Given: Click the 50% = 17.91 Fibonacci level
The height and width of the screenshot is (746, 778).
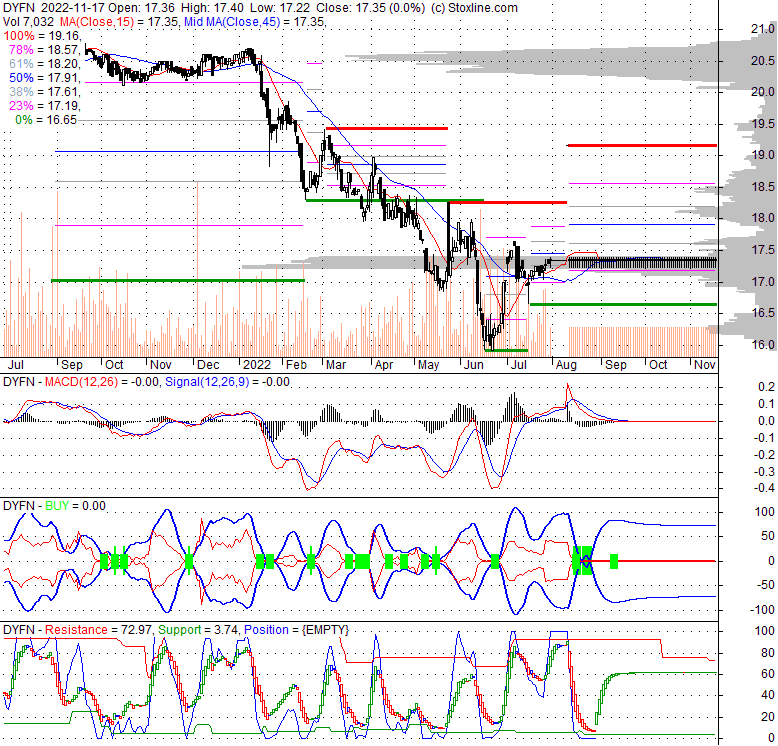Looking at the screenshot, I should (x=45, y=78).
